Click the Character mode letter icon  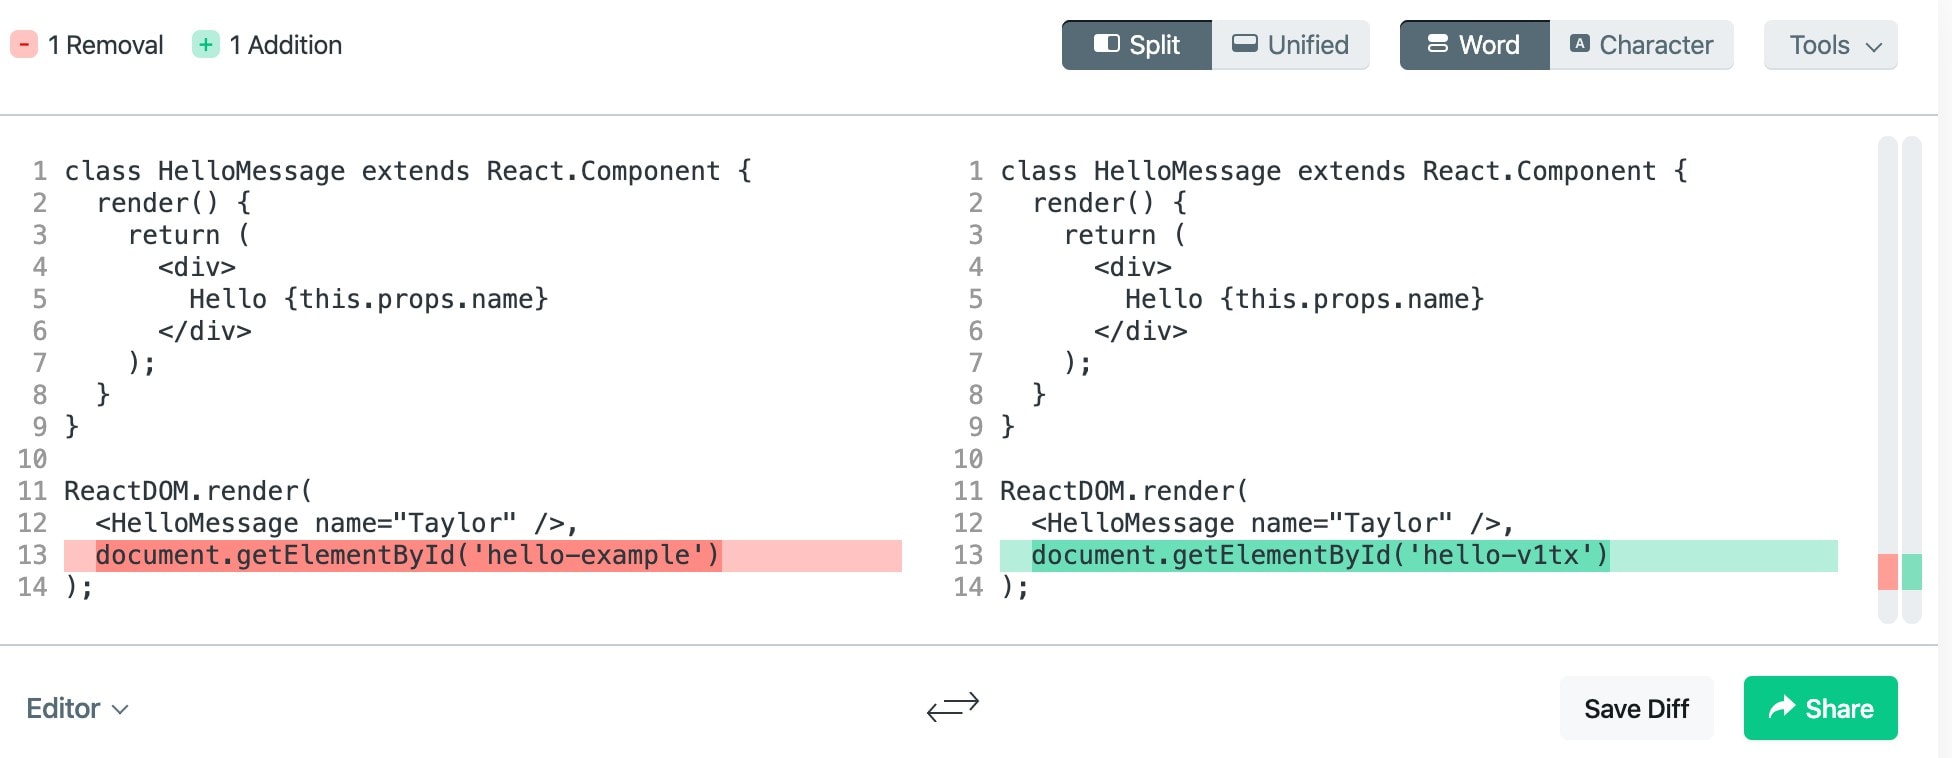click(x=1579, y=44)
